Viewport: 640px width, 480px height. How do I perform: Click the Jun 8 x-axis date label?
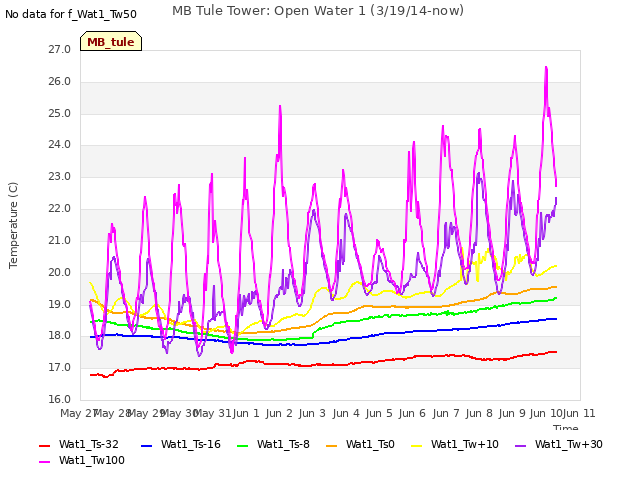[479, 413]
